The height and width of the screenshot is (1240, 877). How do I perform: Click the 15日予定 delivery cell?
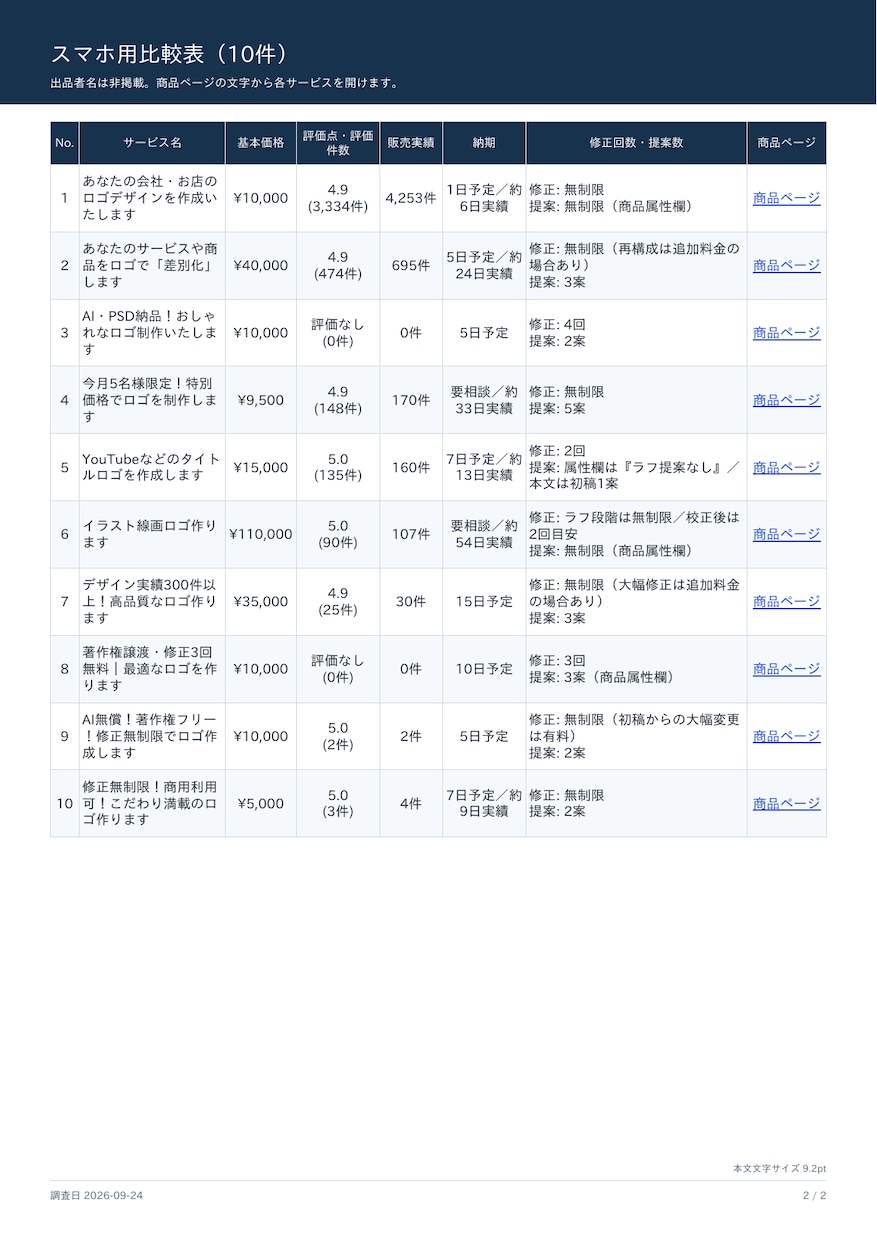point(484,601)
